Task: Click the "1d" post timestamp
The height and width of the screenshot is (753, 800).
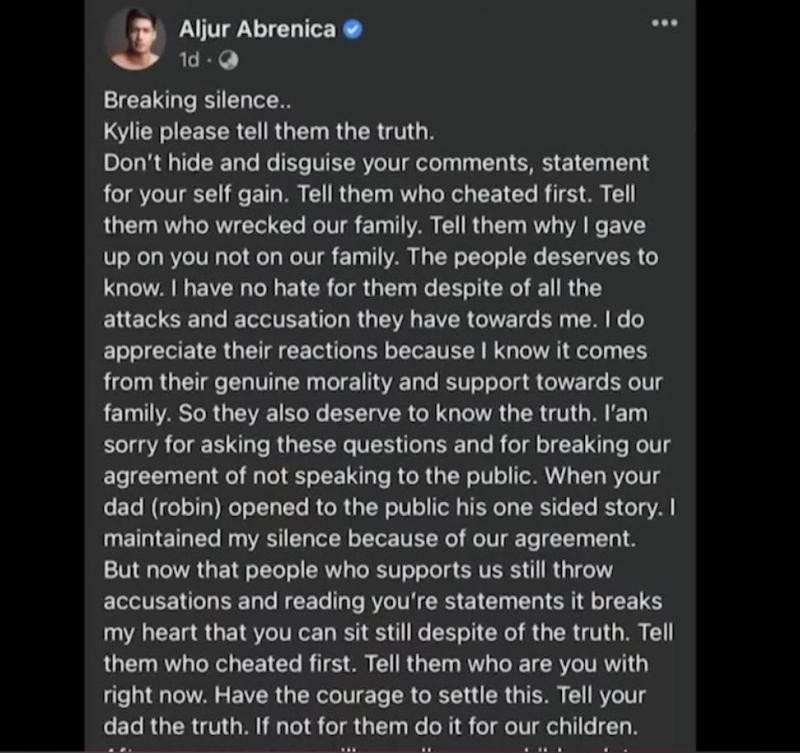Action: [188, 59]
